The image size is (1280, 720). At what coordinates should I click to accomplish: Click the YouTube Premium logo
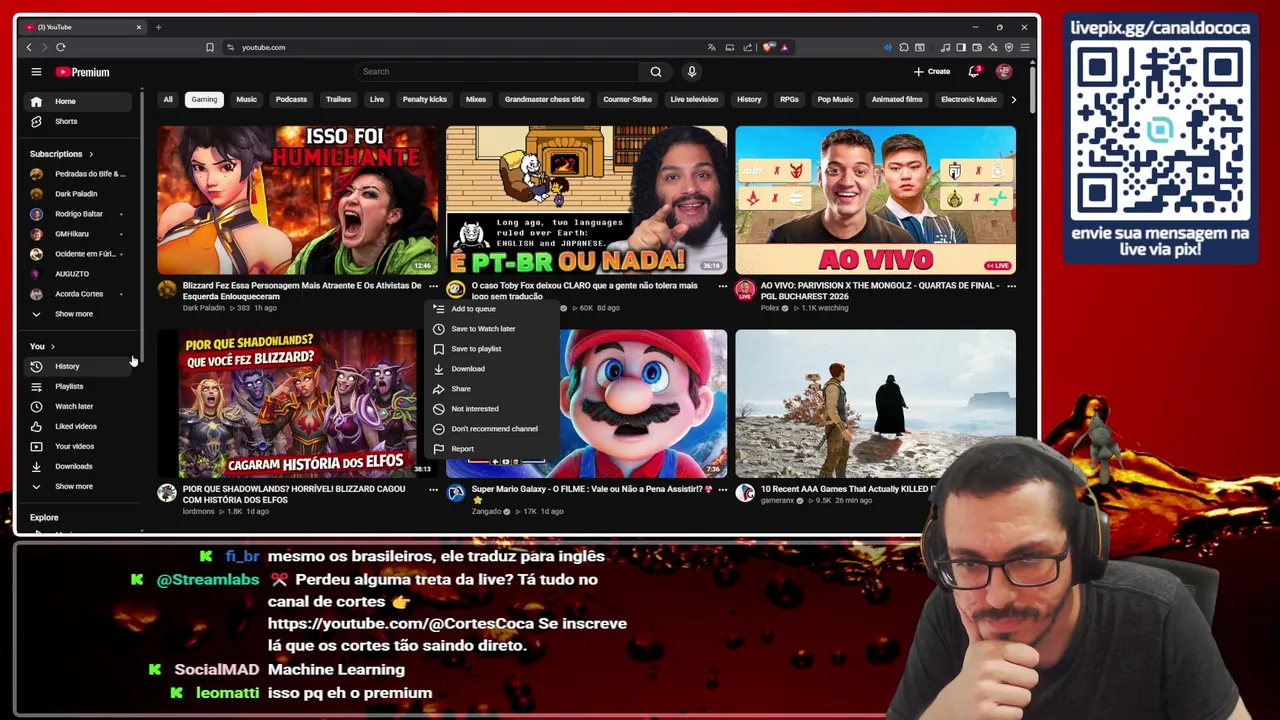[82, 72]
